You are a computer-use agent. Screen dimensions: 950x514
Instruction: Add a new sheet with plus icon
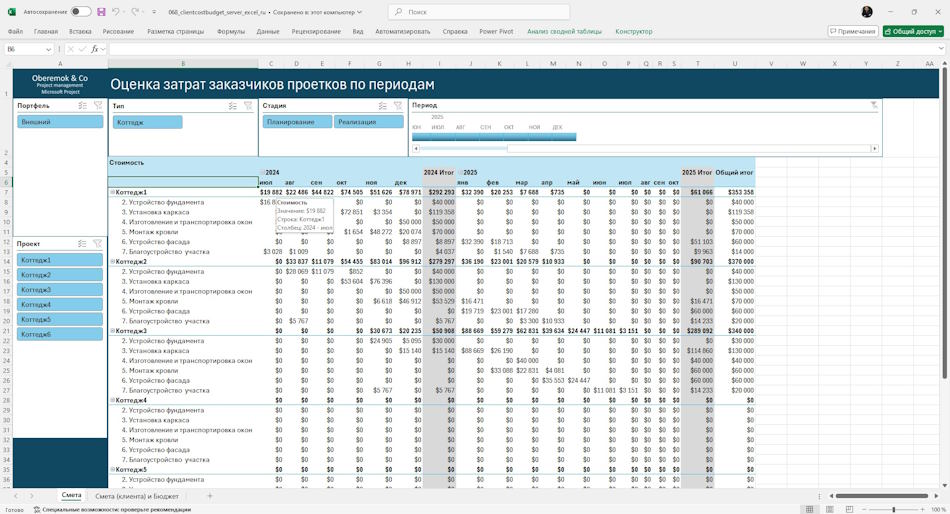coord(210,496)
